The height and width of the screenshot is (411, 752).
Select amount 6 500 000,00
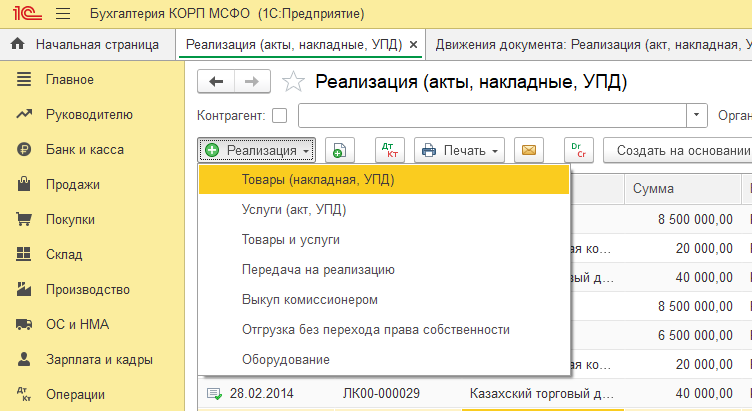click(x=695, y=335)
